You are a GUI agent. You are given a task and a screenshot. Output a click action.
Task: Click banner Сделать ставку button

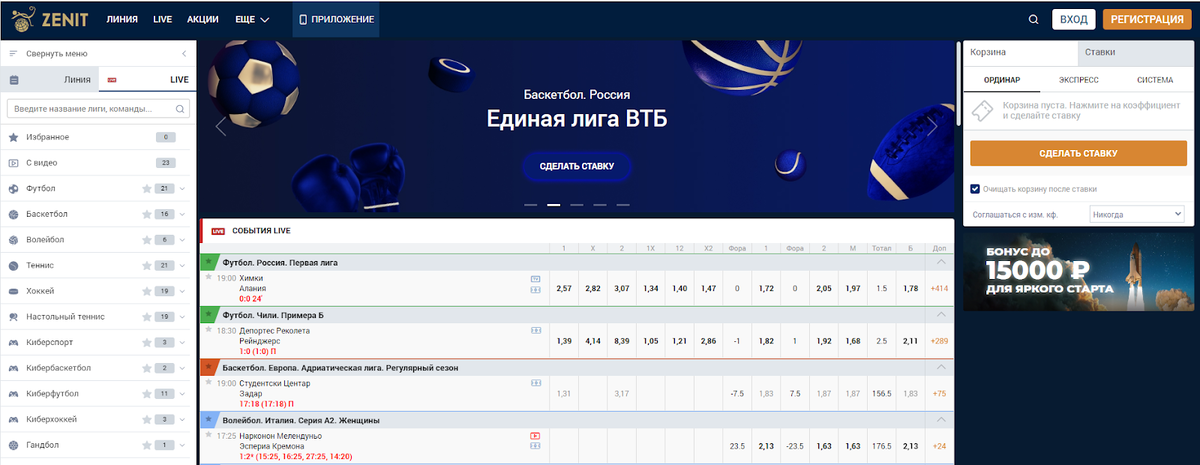pos(577,166)
